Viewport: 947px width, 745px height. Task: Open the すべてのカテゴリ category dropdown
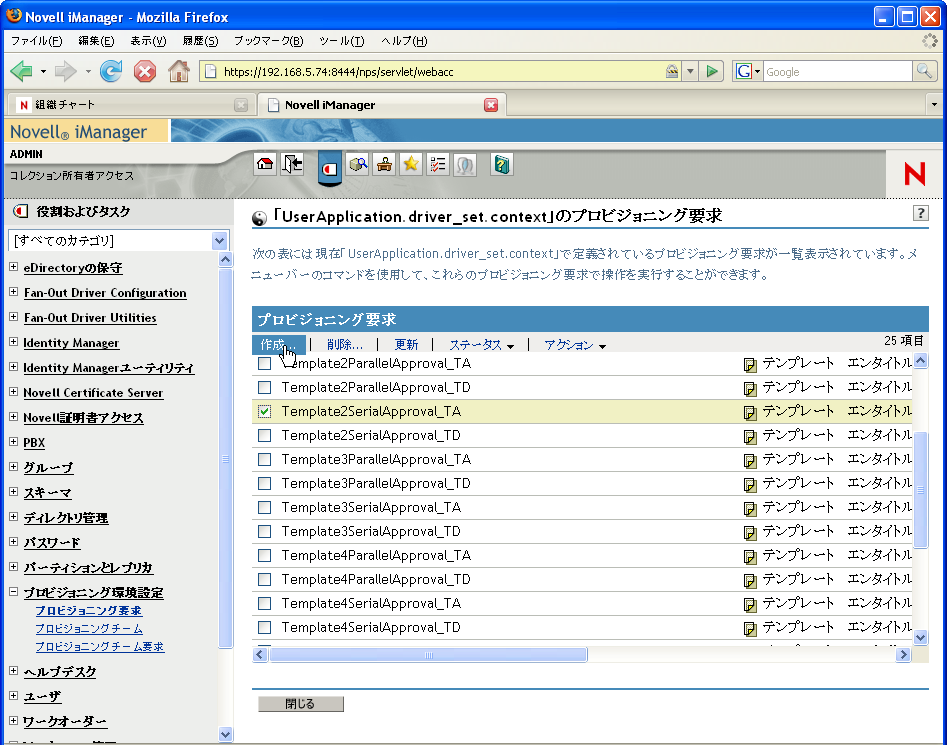[x=118, y=240]
